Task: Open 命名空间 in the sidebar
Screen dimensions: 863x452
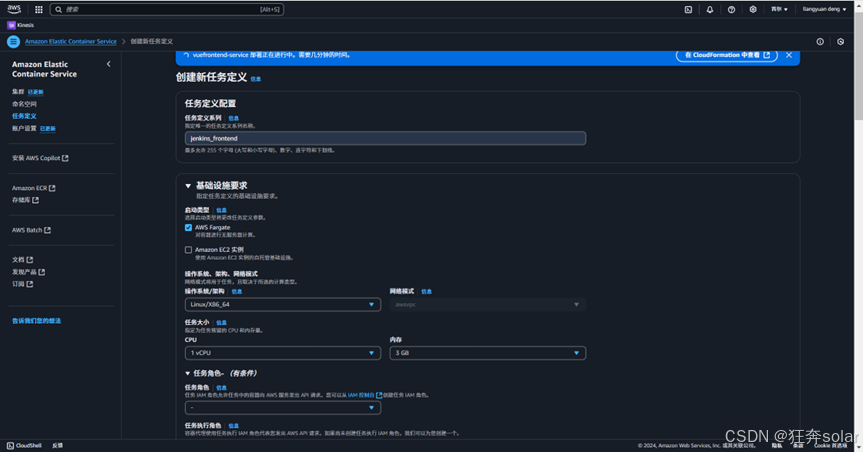Action: point(24,104)
